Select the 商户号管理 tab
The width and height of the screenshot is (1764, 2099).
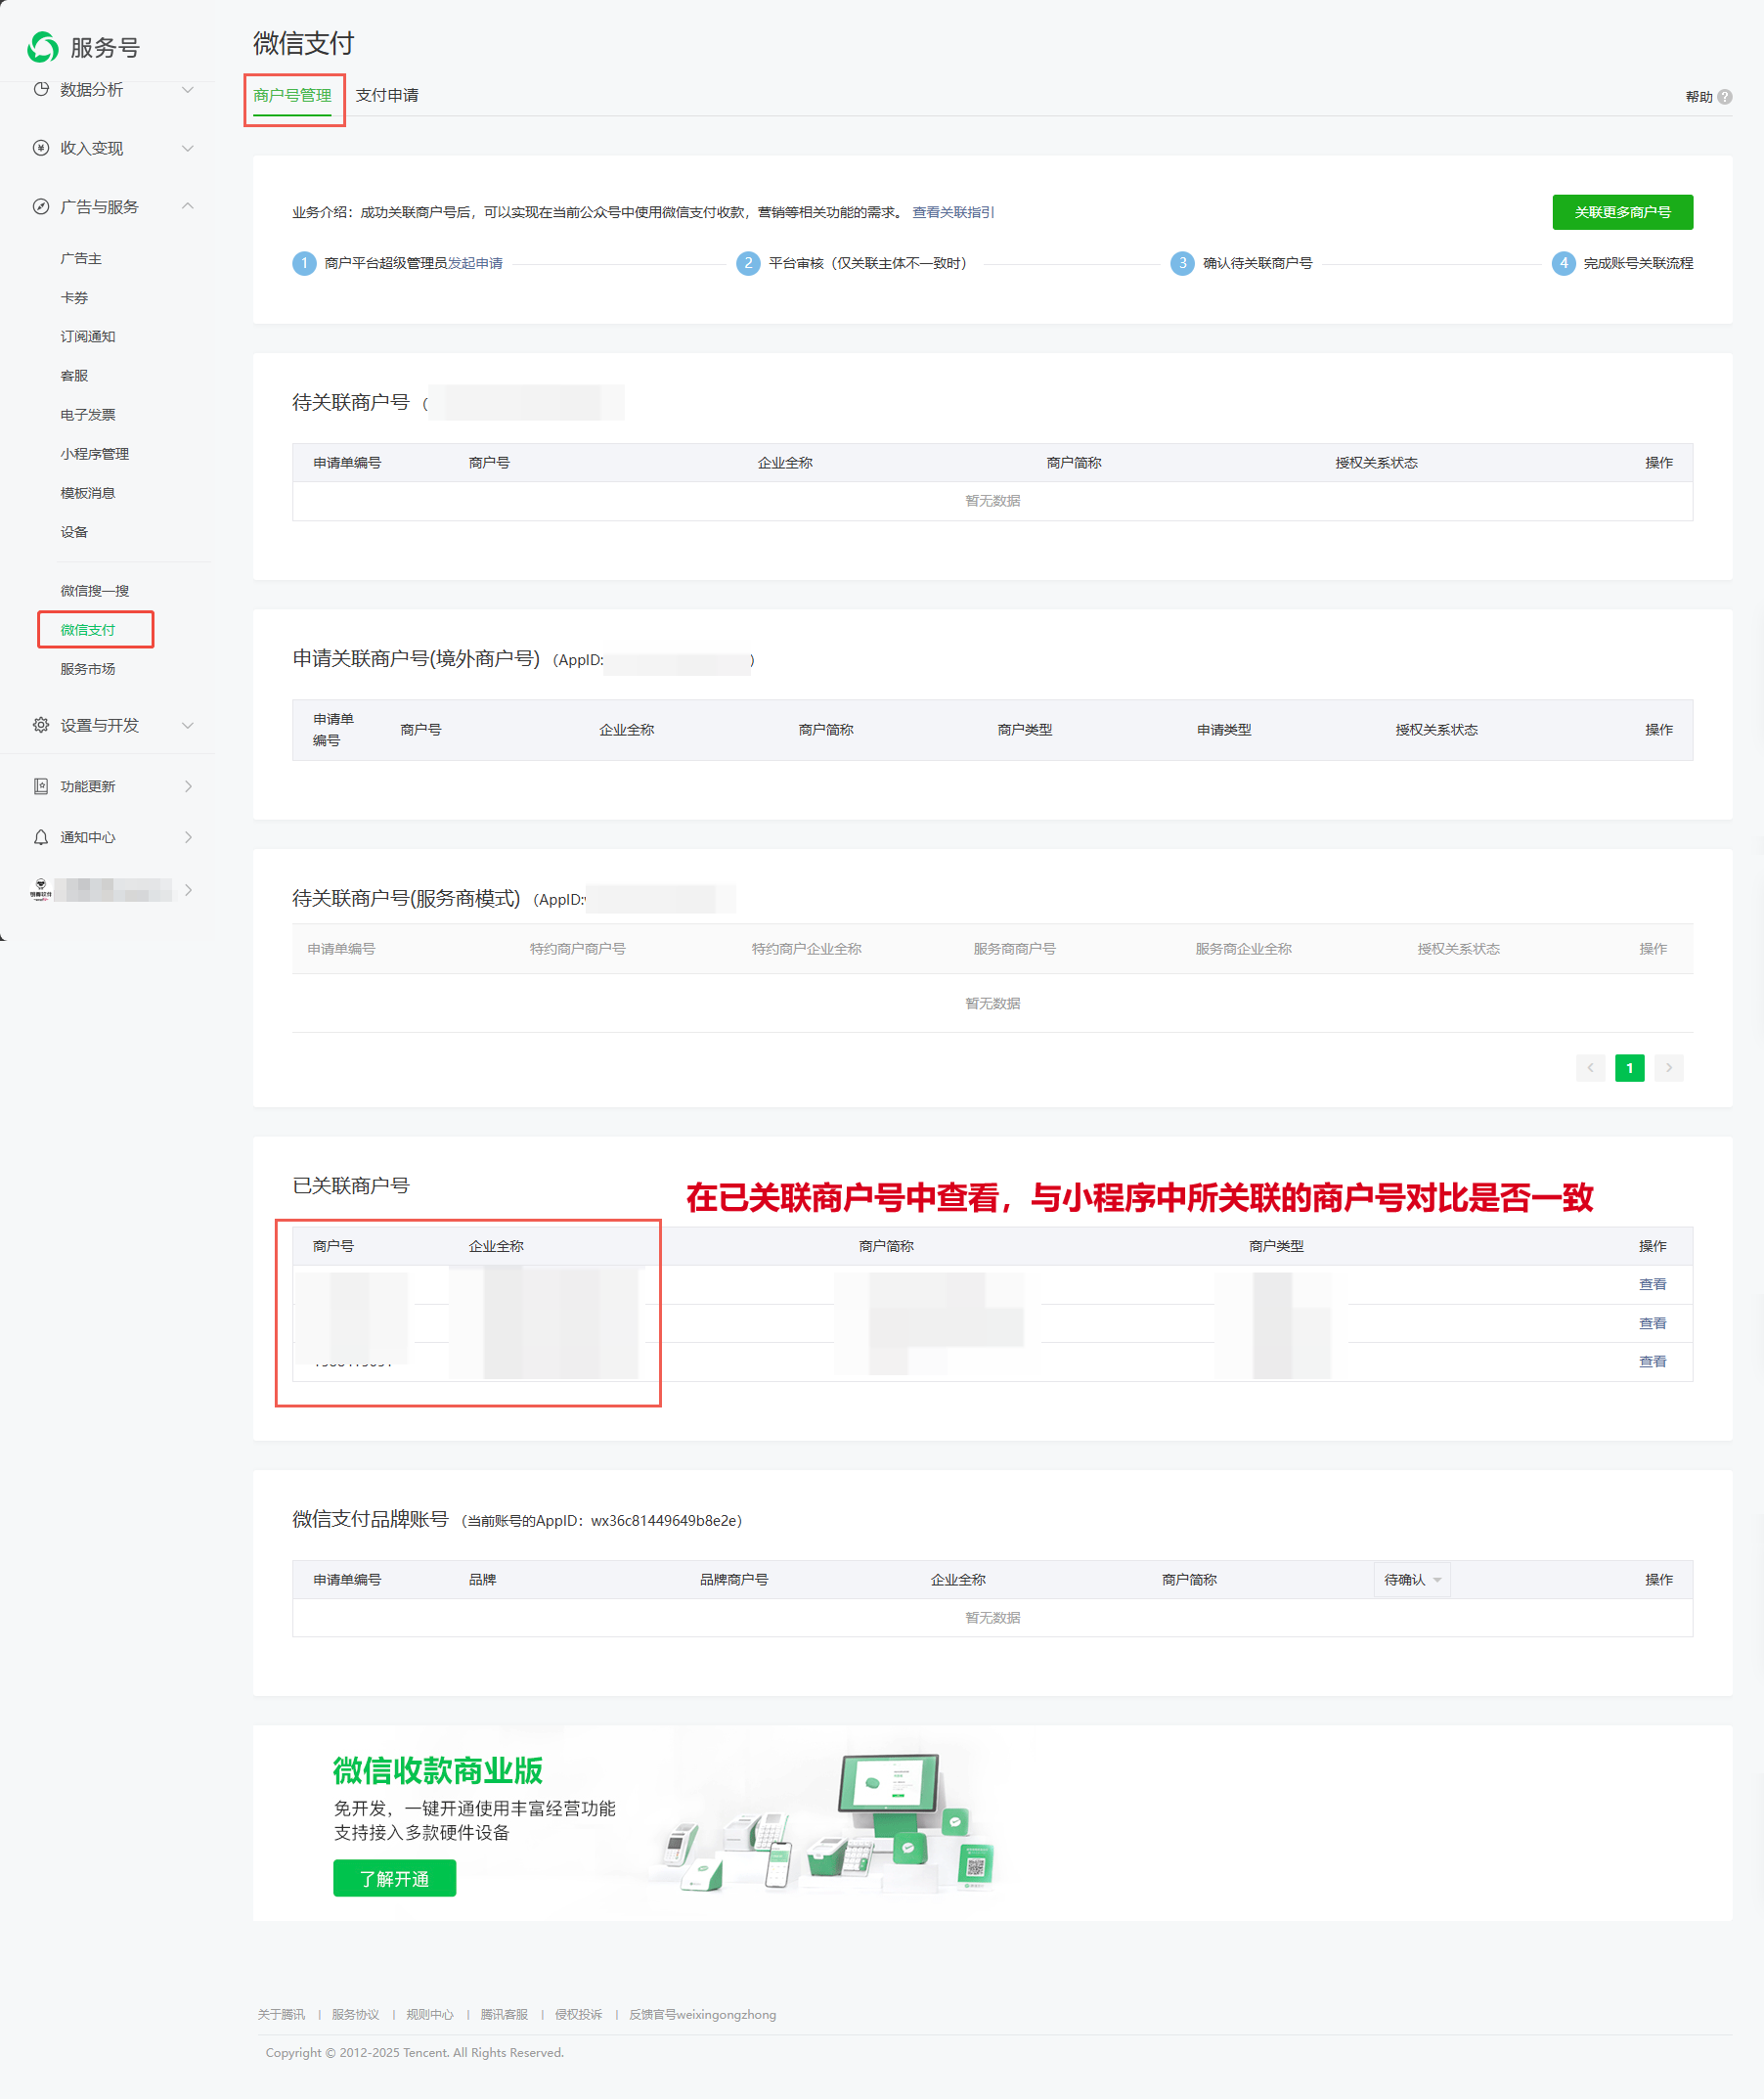pos(292,96)
